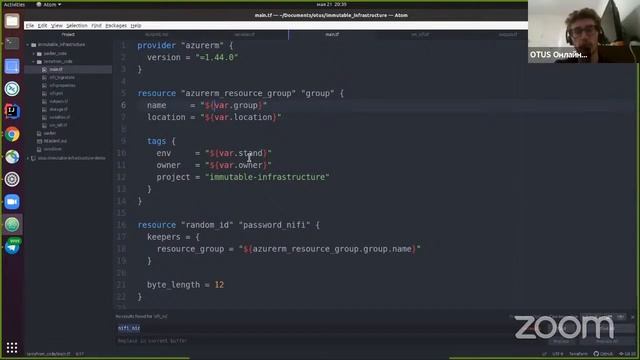This screenshot has height=360, width=640.
Task: Launch Terminal from the dock
Action: (x=12, y=43)
